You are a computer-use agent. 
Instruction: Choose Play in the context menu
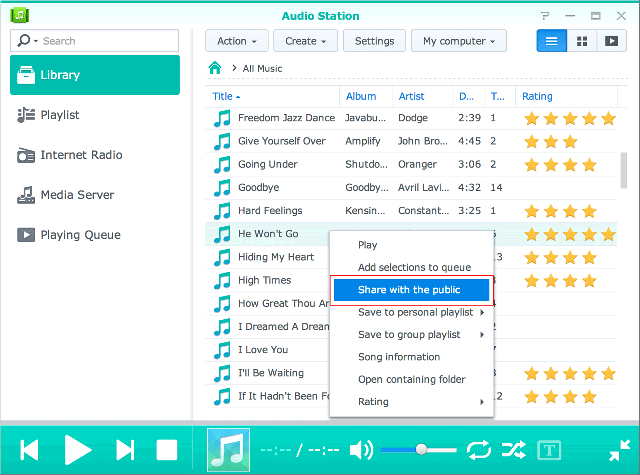[x=411, y=245]
